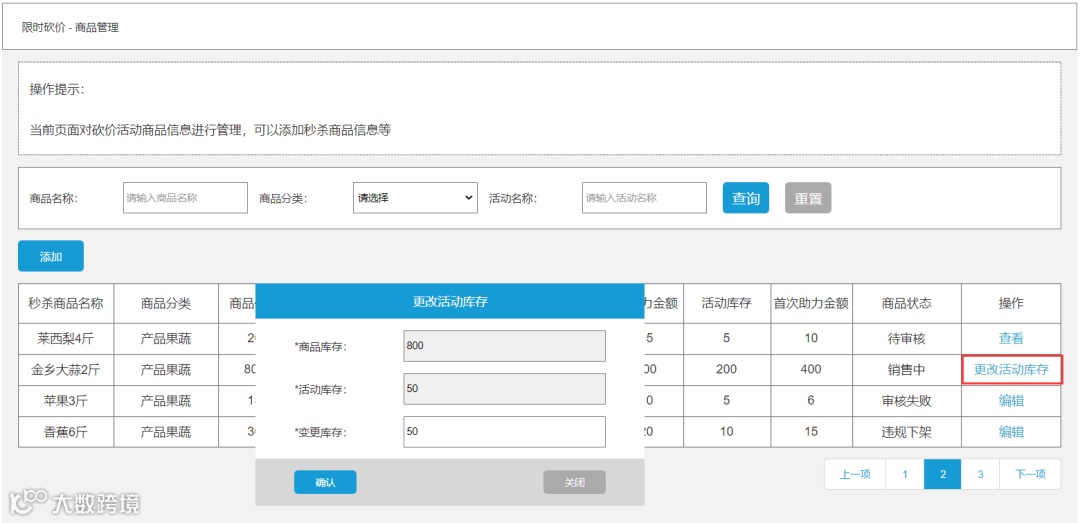This screenshot has width=1080, height=523.
Task: Click 产品果蔬 category for 莱西梨4斤
Action: click(166, 338)
